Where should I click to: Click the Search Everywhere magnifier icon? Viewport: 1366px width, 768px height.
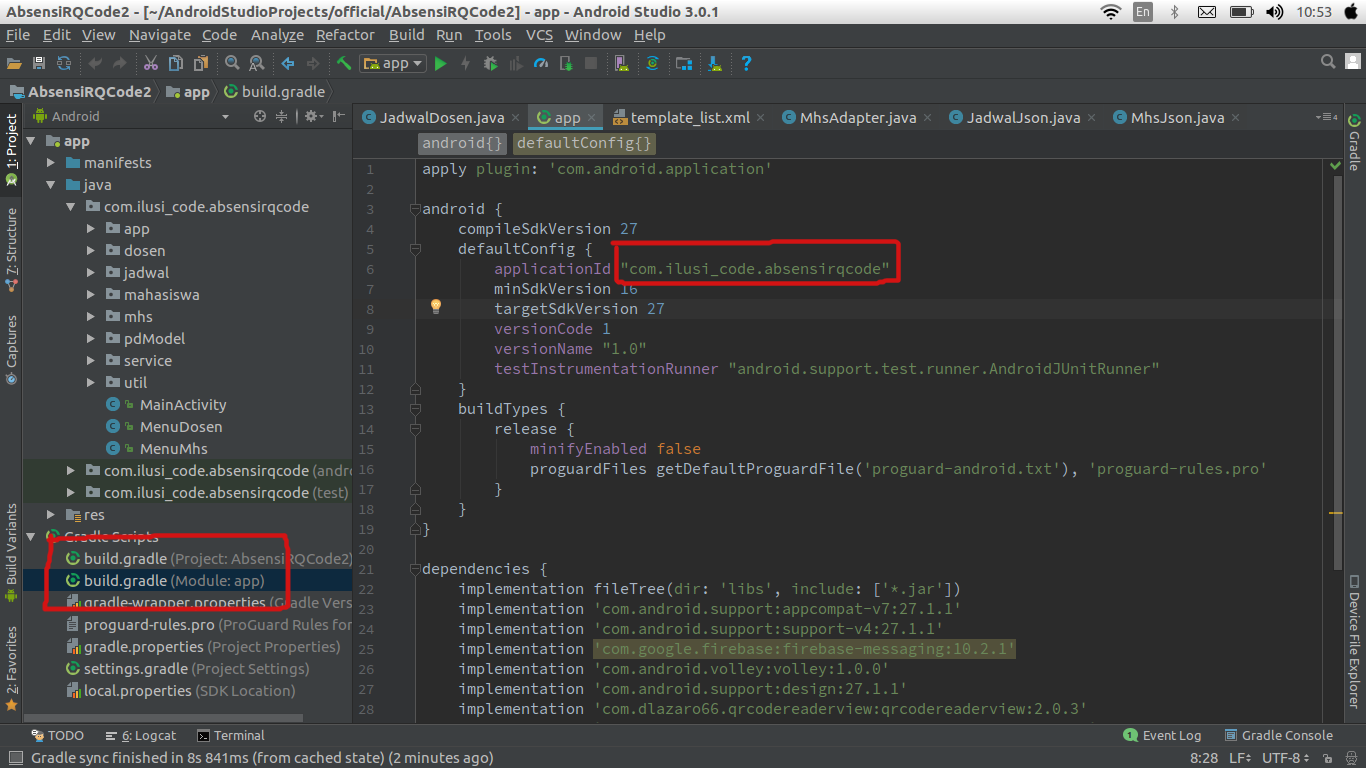point(1328,62)
